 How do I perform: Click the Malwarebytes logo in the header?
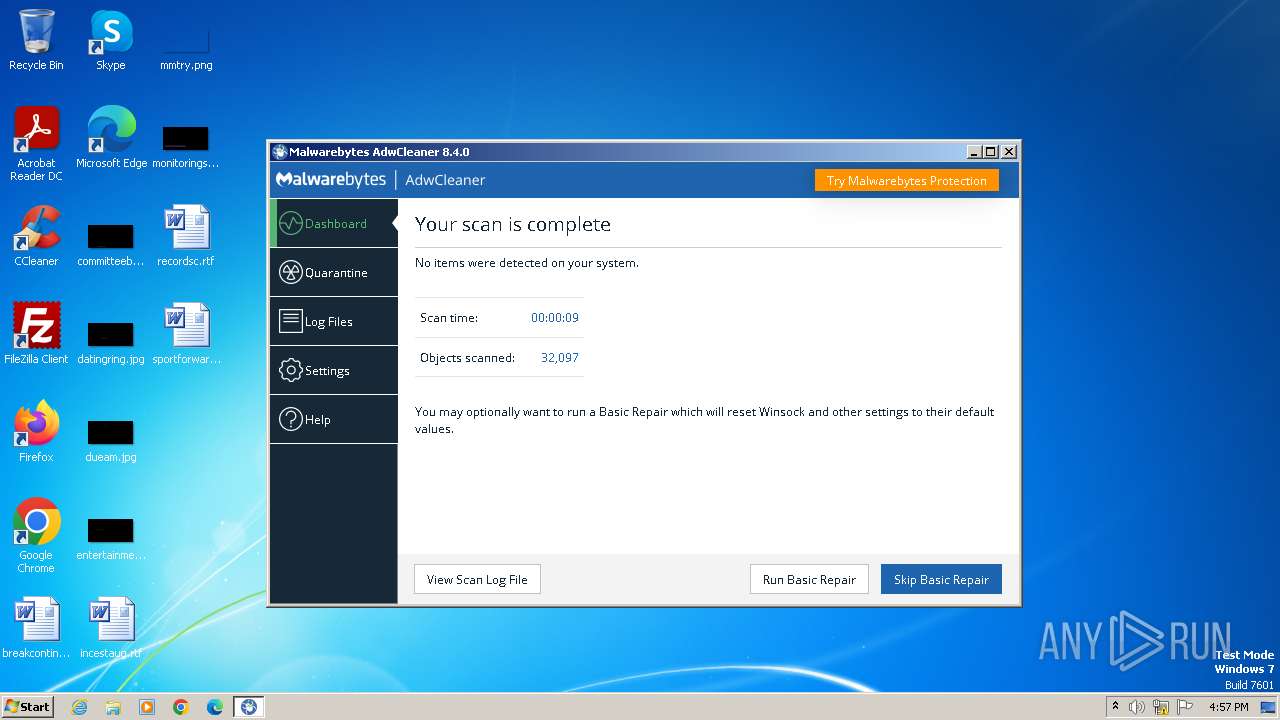[331, 180]
